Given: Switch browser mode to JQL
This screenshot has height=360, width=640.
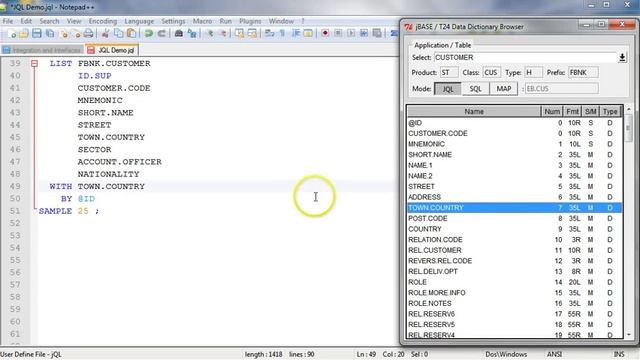Looking at the screenshot, I should [448, 89].
